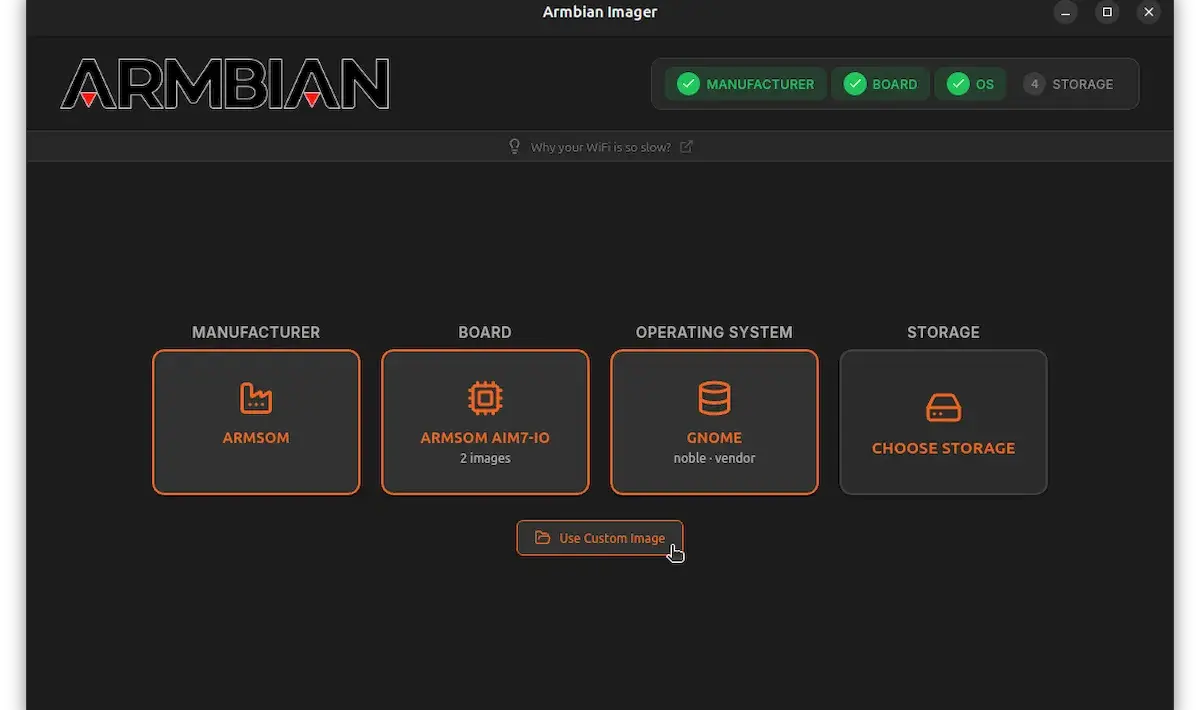
Task: Open the Manufacturer step in the progress bar
Action: (x=746, y=84)
